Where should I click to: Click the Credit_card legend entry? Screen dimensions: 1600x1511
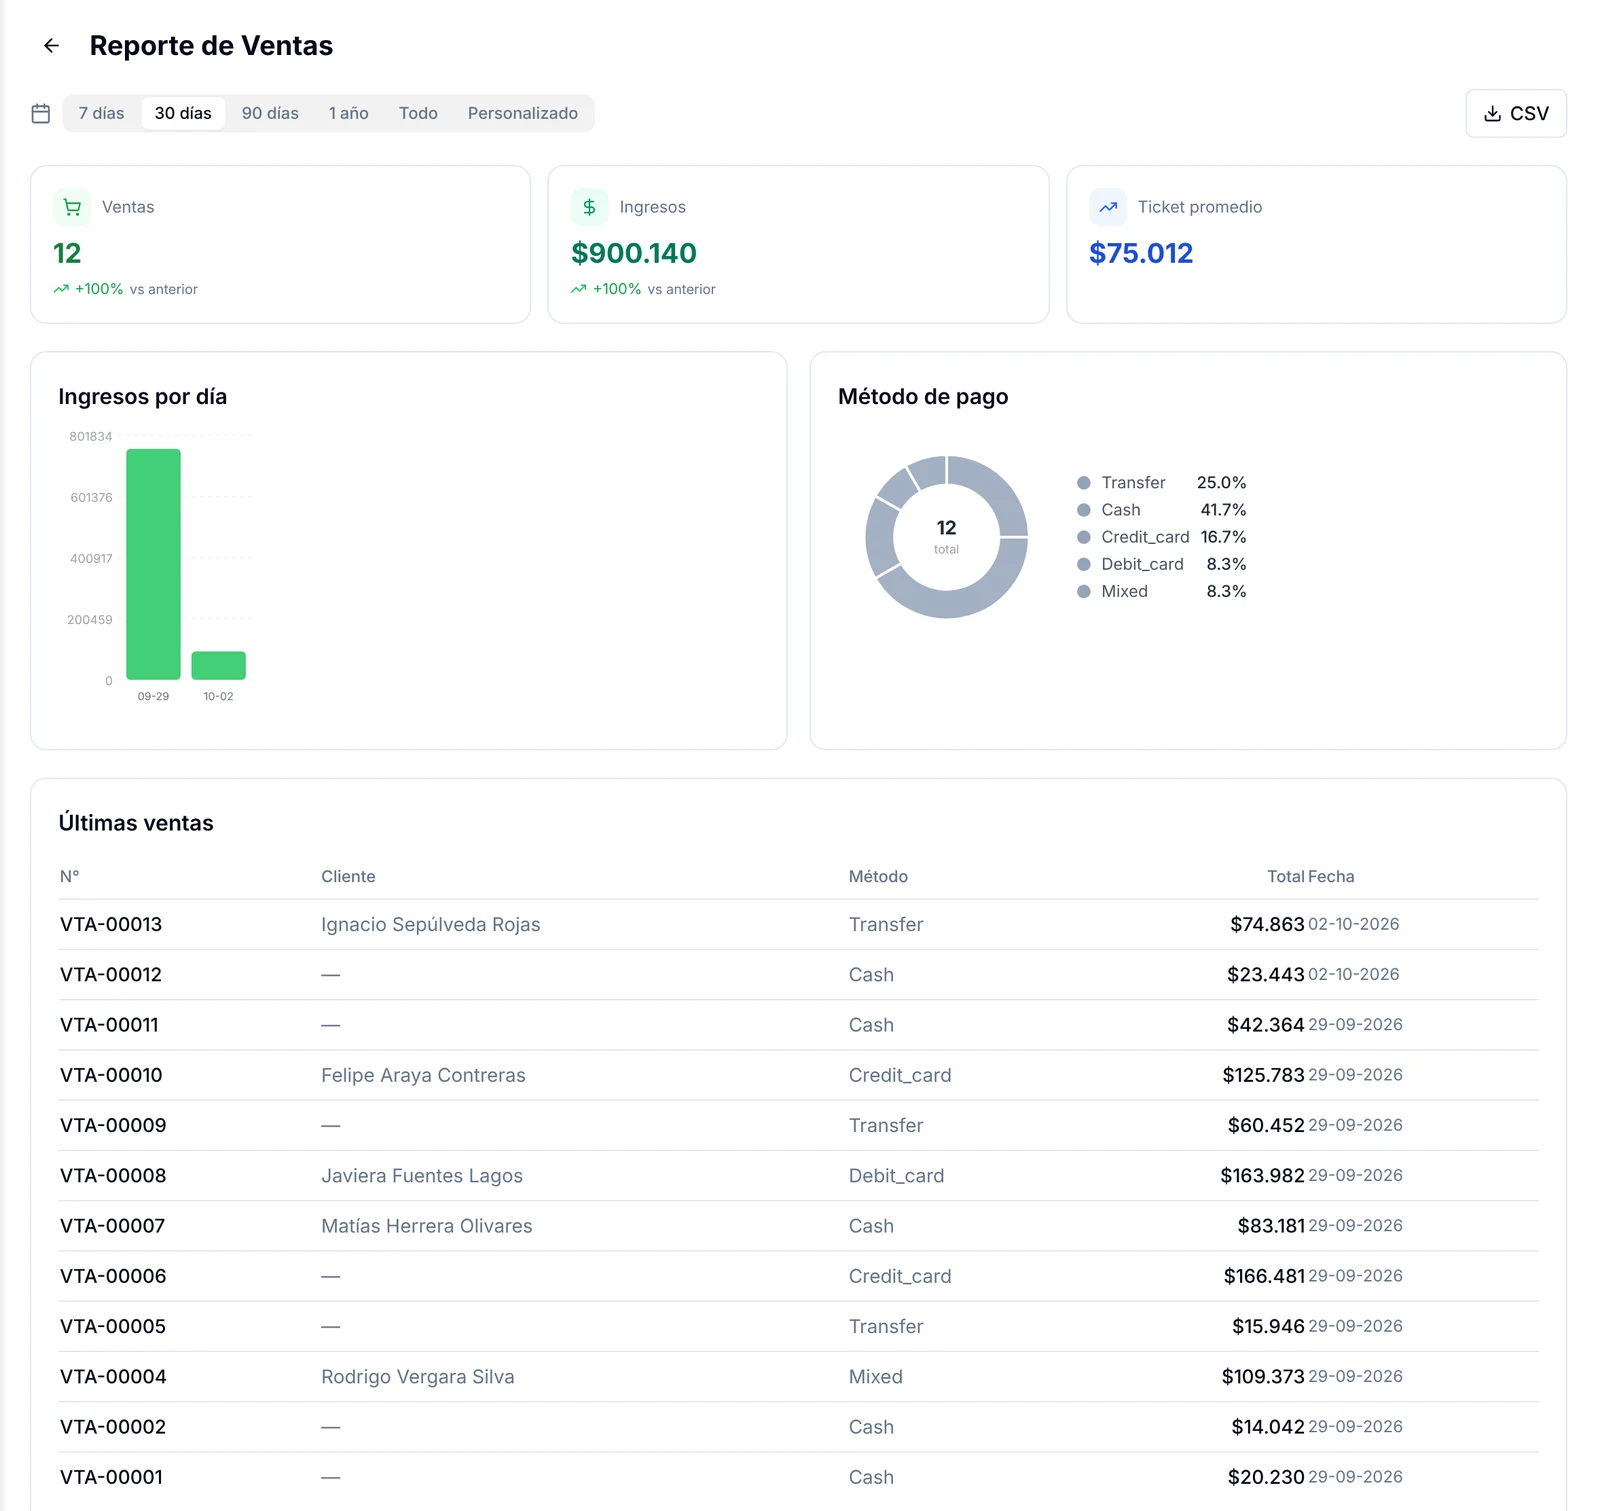[1161, 537]
